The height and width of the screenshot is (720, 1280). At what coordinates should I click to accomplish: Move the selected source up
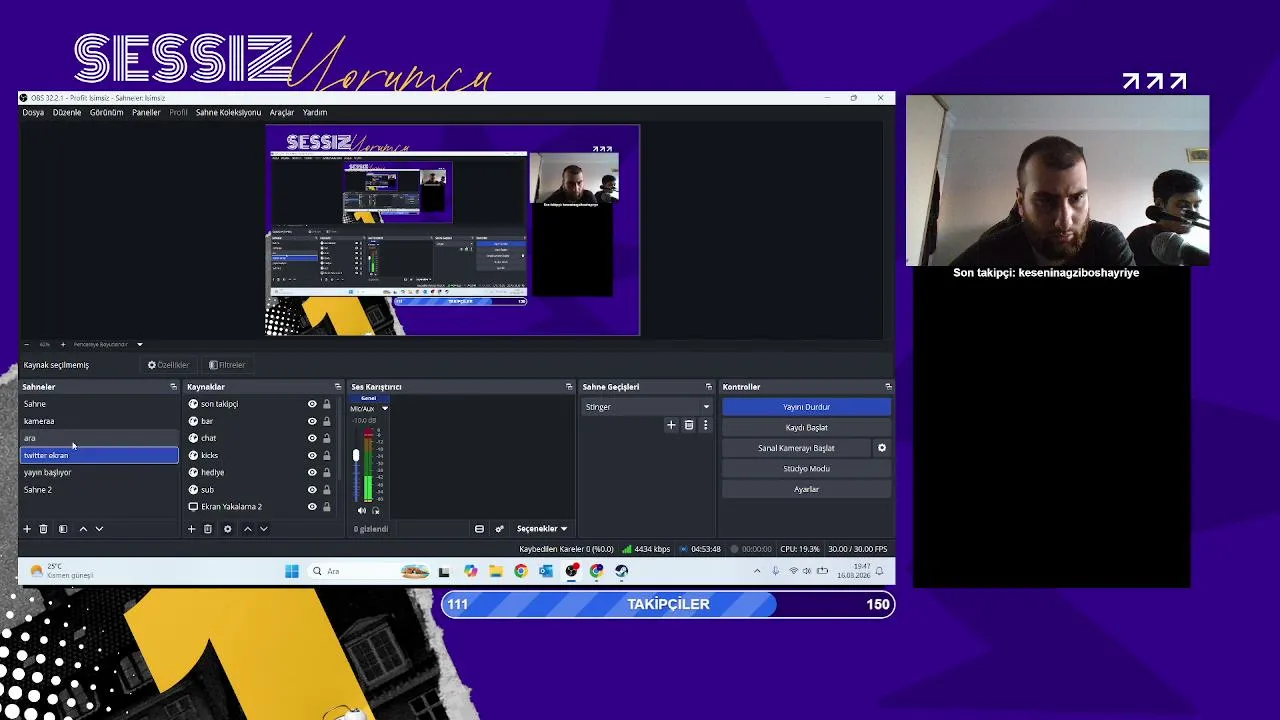pos(247,529)
